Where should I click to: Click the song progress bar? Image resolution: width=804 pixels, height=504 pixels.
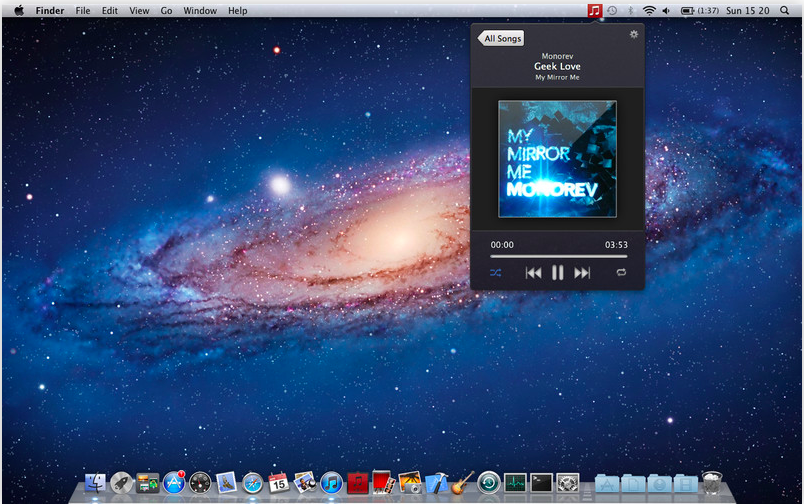558,256
